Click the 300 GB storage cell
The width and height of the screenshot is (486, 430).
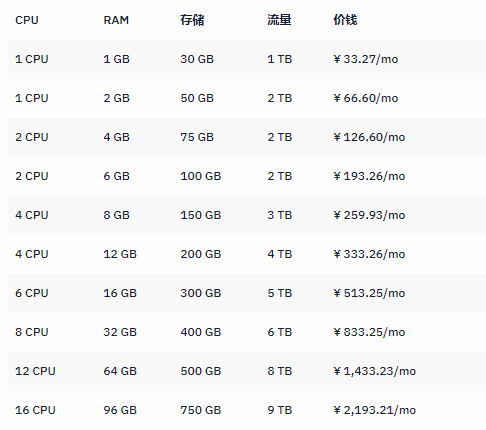(201, 293)
